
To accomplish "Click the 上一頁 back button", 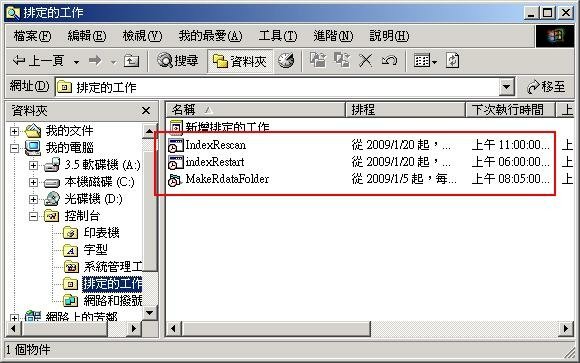I will coord(38,60).
